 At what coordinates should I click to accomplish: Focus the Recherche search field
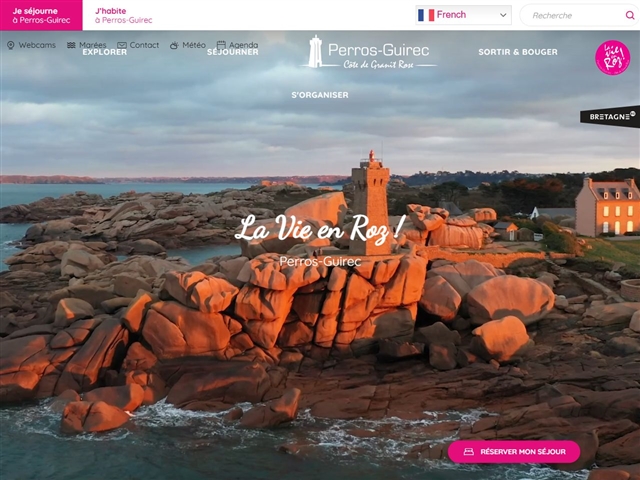tap(578, 16)
